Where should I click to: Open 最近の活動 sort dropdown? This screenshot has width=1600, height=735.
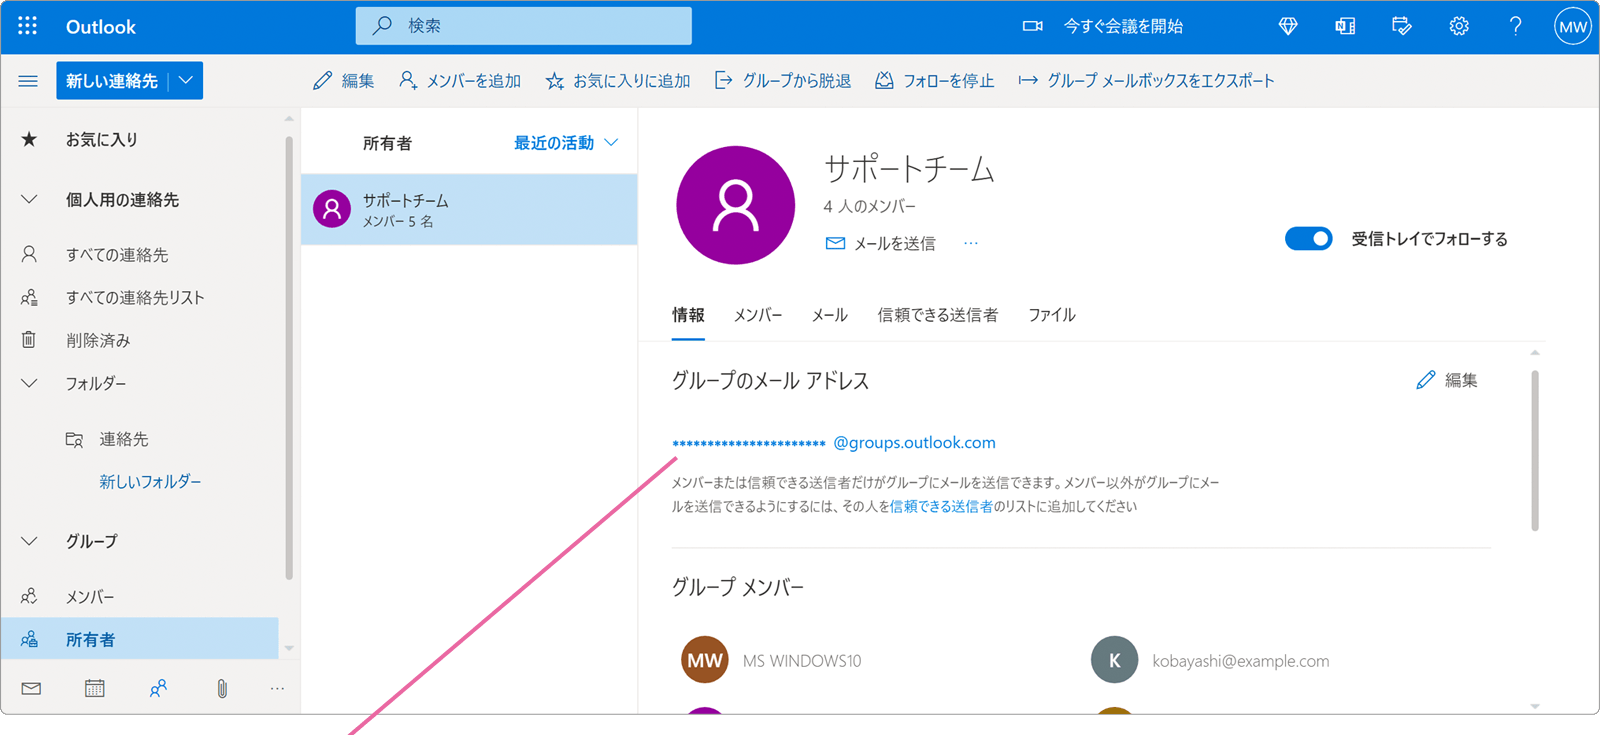tap(566, 143)
